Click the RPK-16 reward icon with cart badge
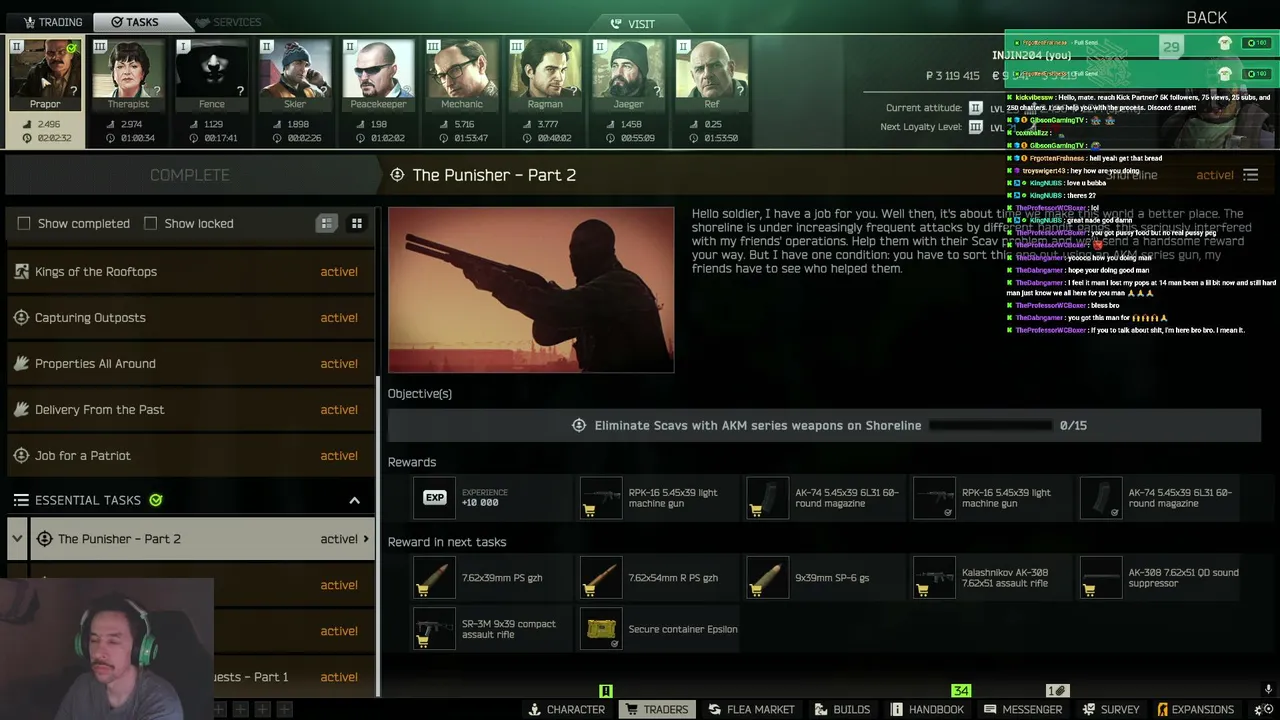This screenshot has height=720, width=1280. click(x=601, y=498)
